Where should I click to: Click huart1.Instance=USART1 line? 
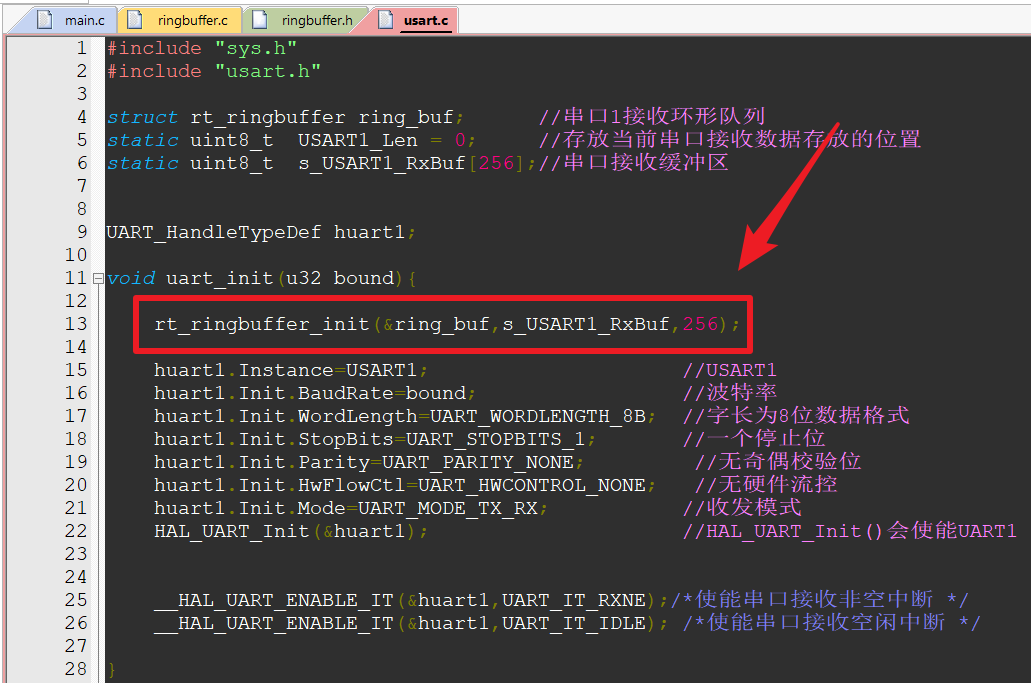pyautogui.click(x=291, y=371)
